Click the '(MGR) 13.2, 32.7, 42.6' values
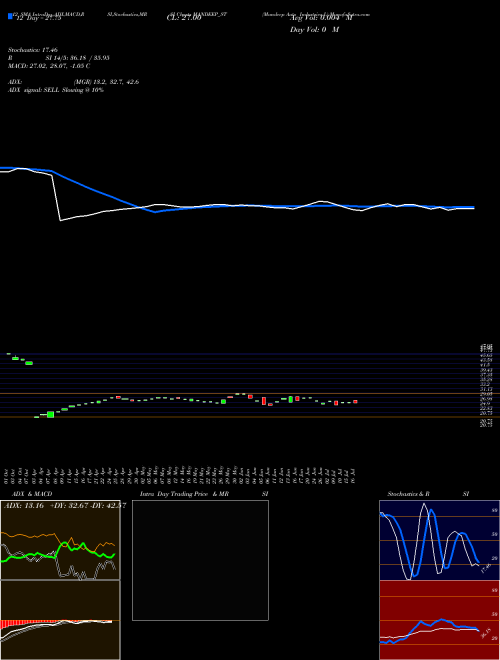The width and height of the screenshot is (500, 660). point(106,82)
